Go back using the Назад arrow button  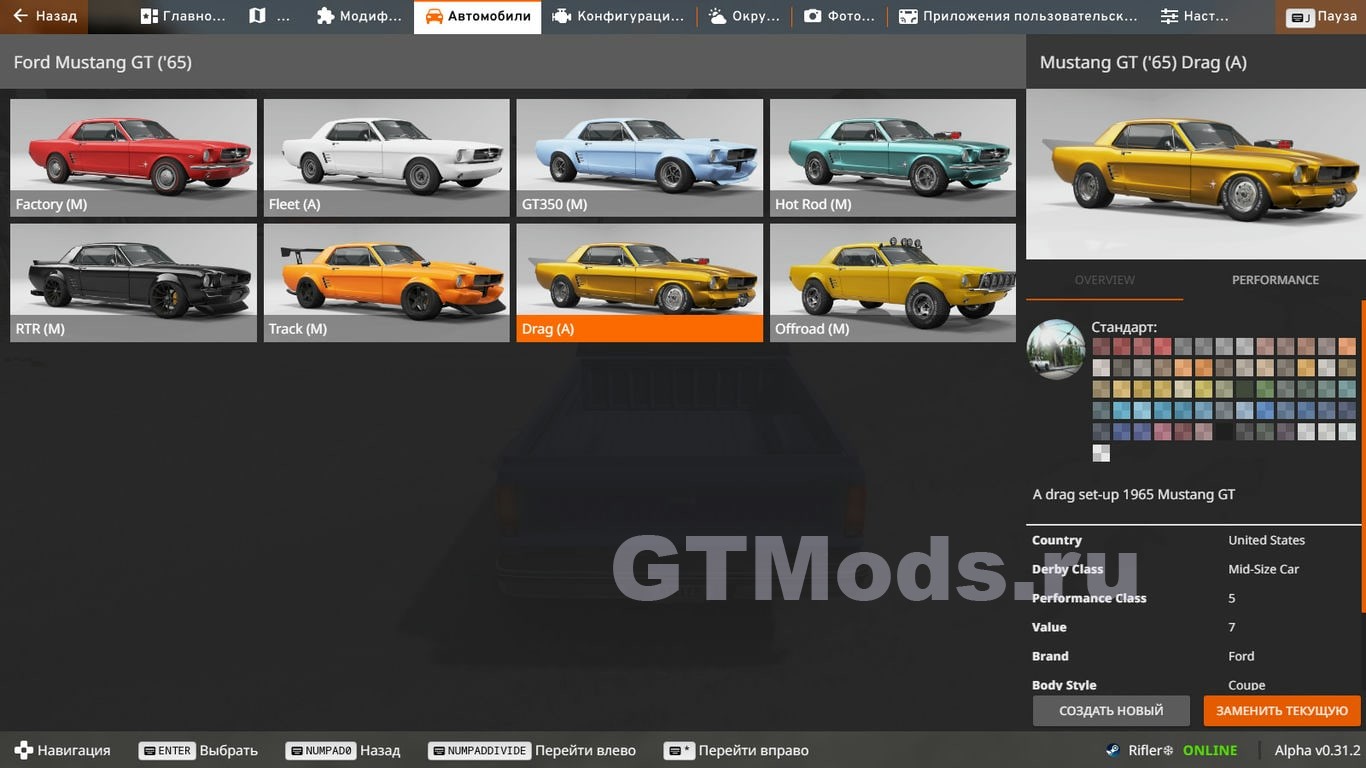point(44,16)
